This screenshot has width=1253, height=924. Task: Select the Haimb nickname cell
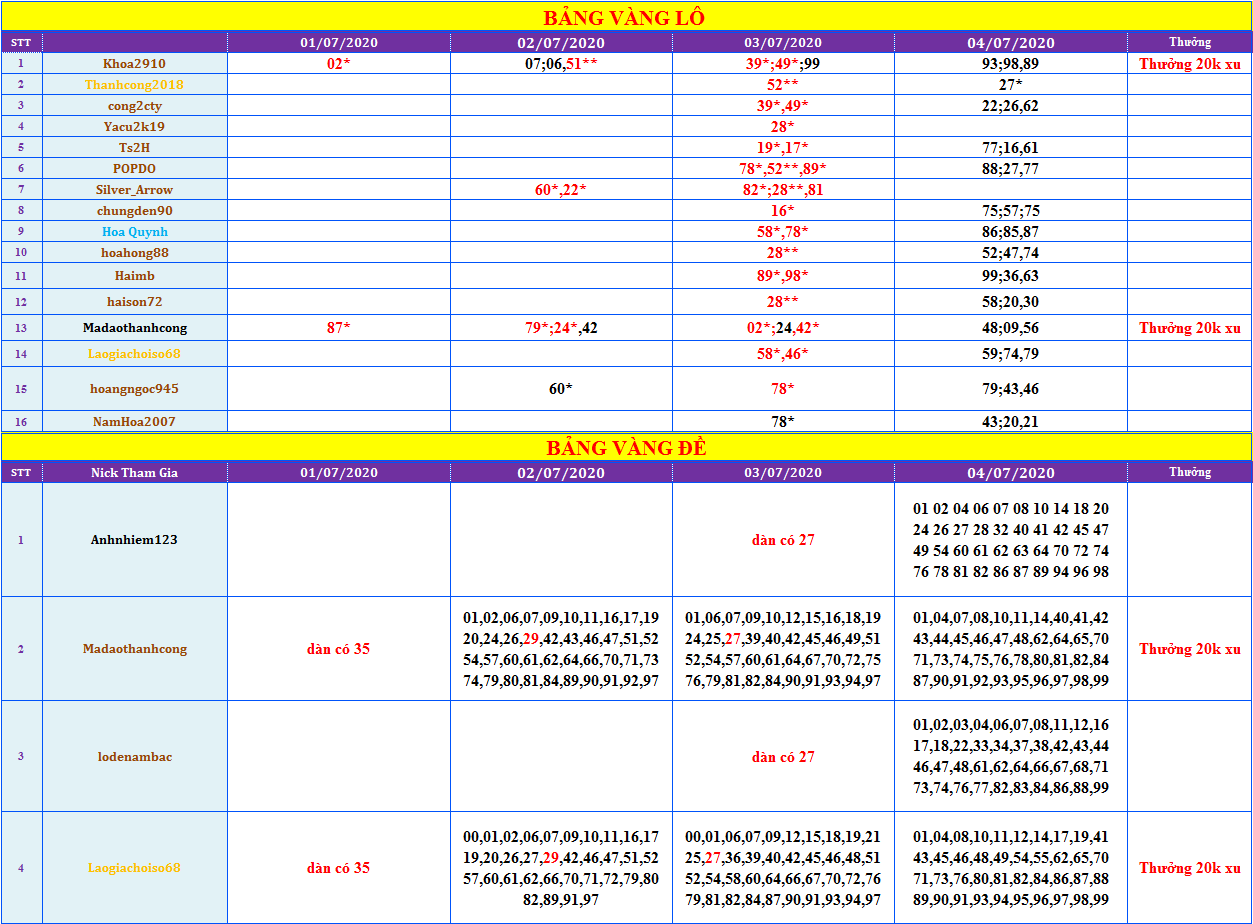pos(134,276)
